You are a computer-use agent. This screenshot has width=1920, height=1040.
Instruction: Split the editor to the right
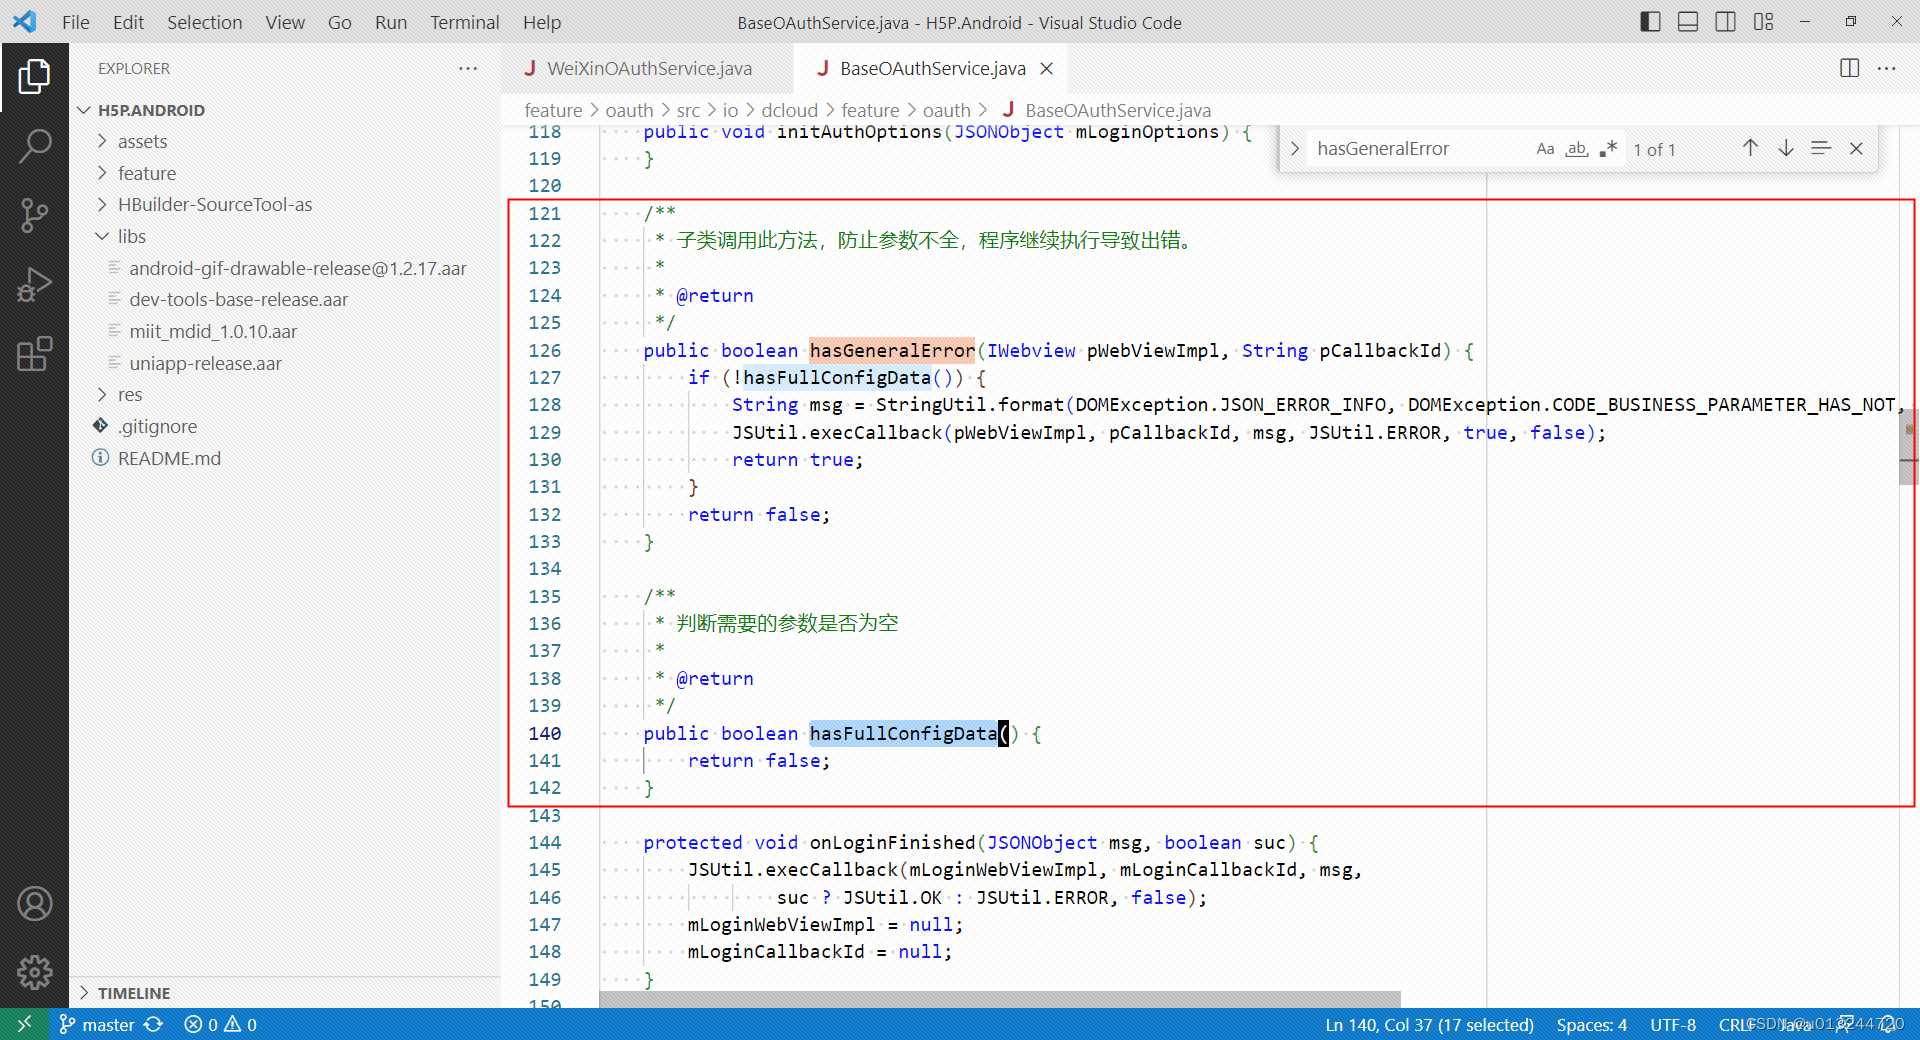point(1850,68)
